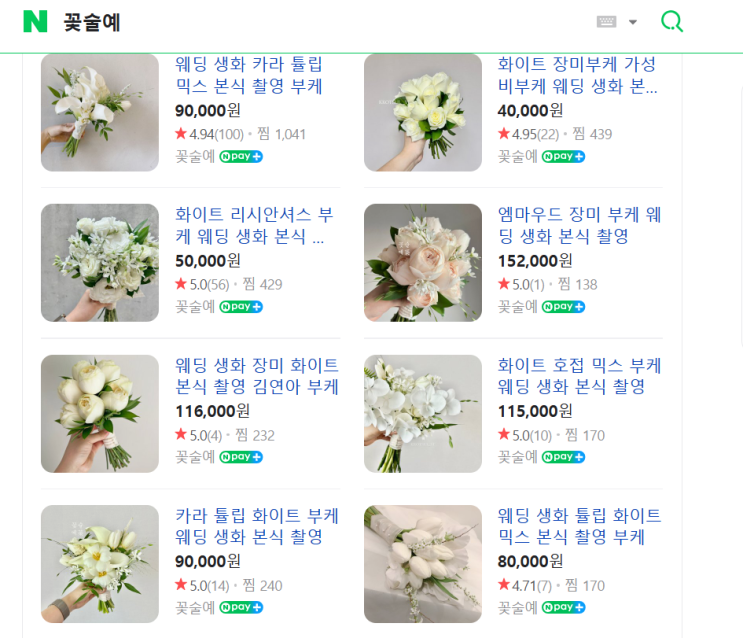Click Npay badge on 40,000원 white rose bouquet
The image size is (743, 638).
(564, 156)
